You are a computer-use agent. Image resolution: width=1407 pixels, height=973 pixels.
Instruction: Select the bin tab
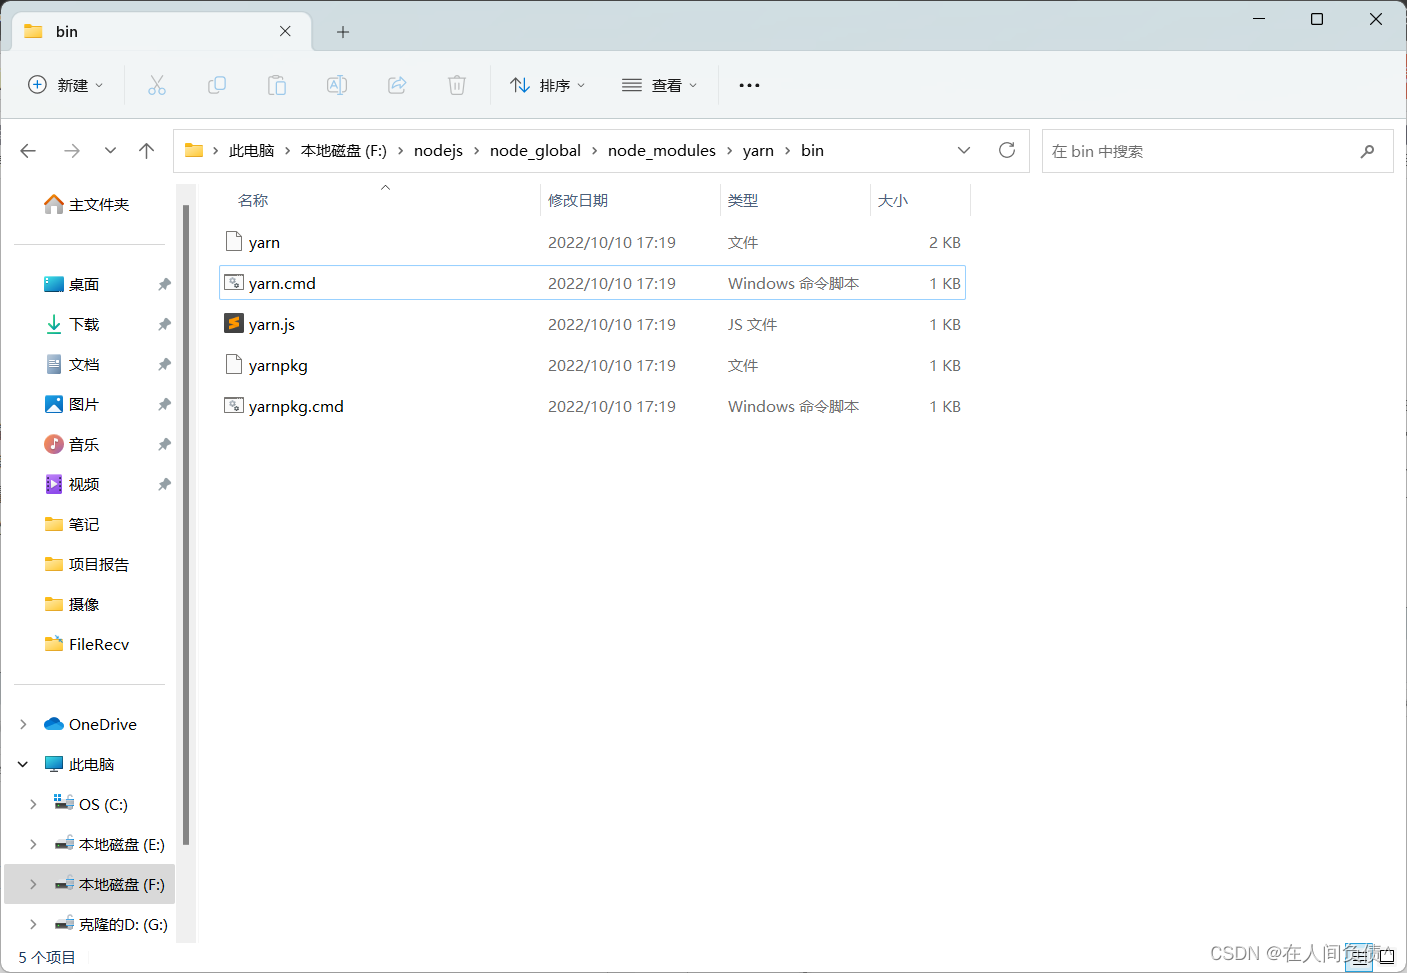coord(161,31)
